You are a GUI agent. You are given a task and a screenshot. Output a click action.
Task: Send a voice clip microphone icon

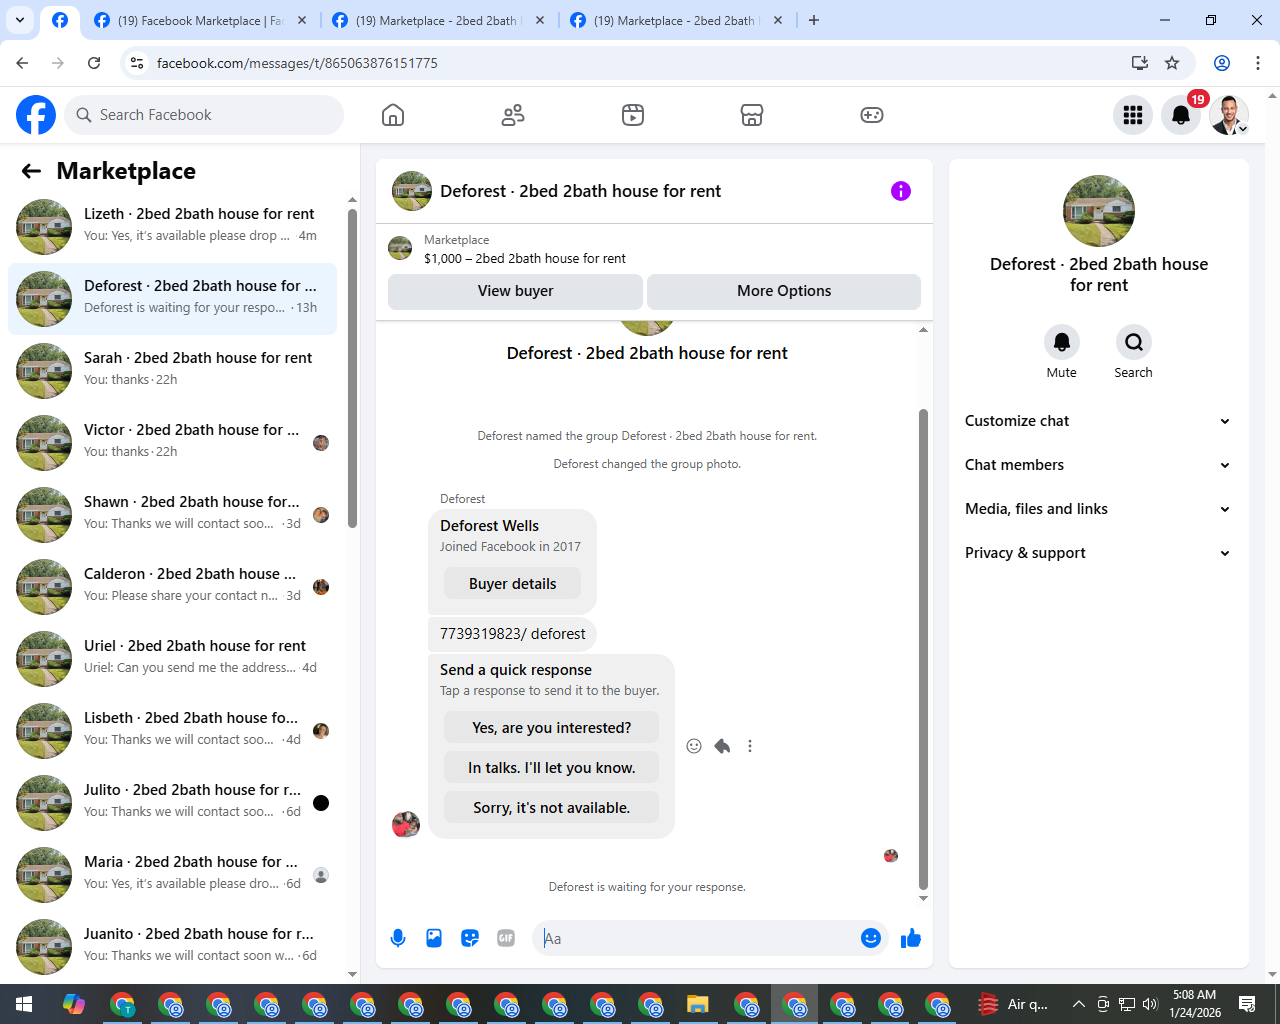pyautogui.click(x=398, y=938)
